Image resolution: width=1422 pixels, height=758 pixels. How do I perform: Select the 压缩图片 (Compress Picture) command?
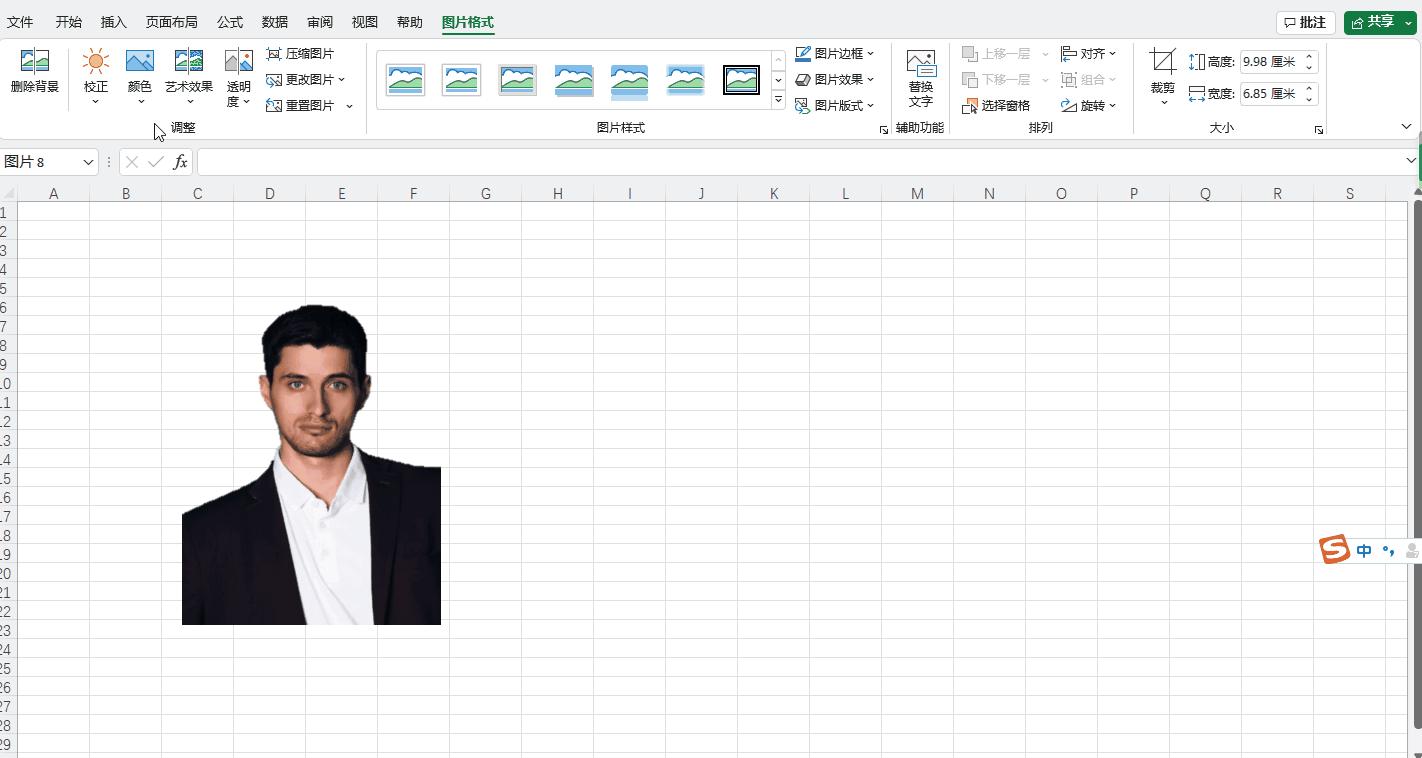(x=302, y=53)
